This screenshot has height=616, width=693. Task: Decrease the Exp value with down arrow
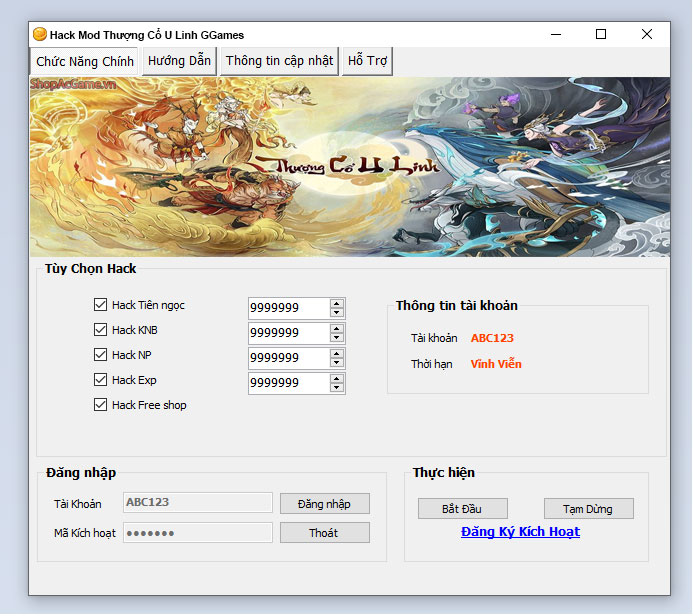click(337, 388)
